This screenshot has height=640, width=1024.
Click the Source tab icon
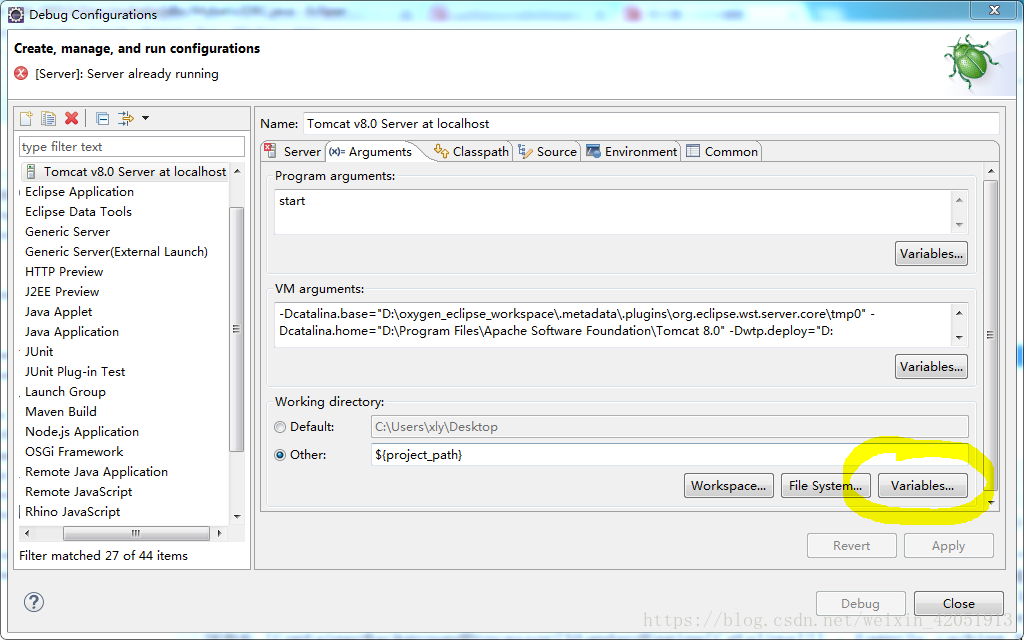point(525,152)
